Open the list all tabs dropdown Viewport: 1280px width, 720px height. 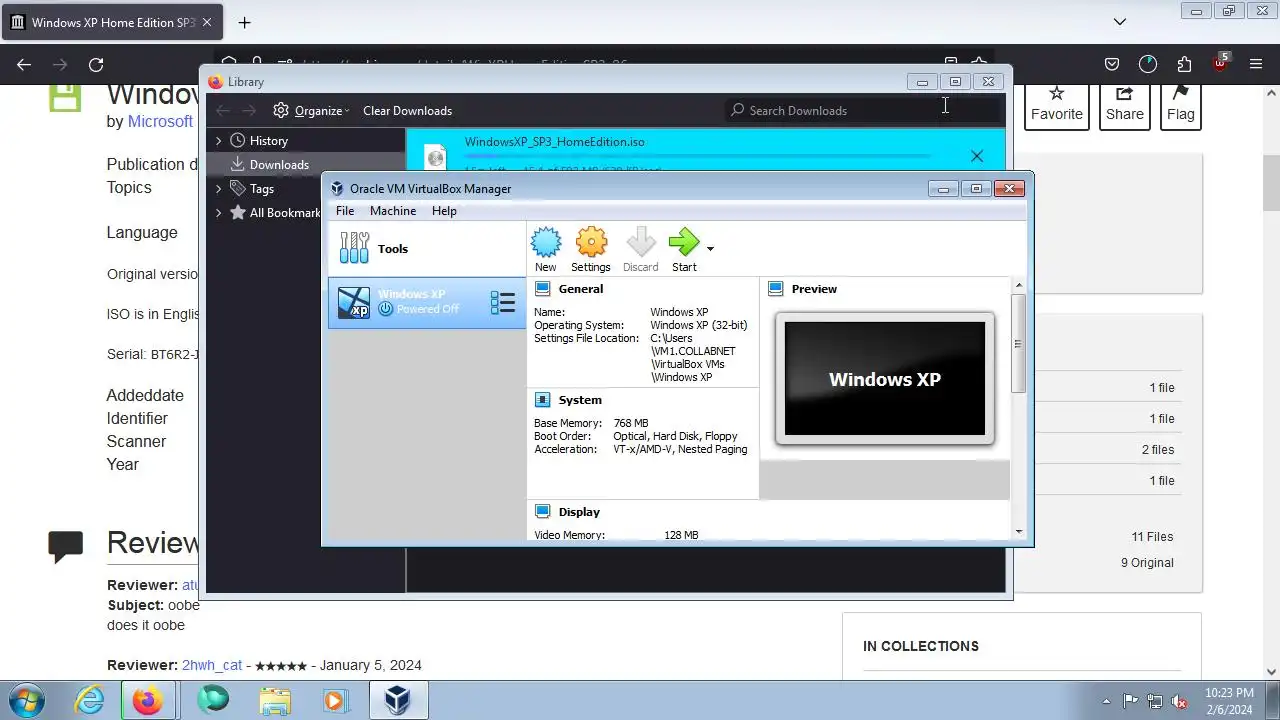tap(1120, 22)
